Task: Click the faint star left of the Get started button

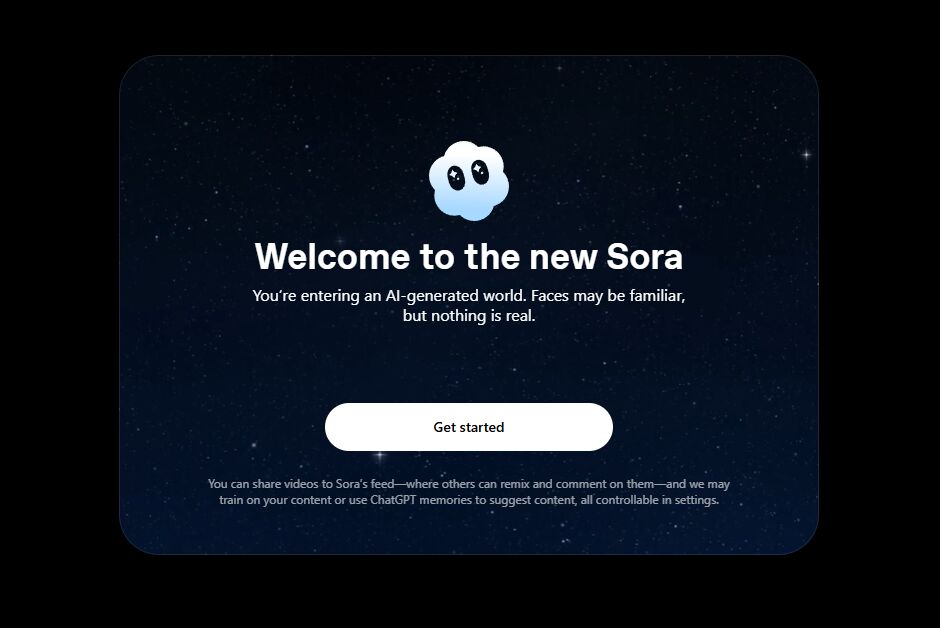Action: click(254, 445)
